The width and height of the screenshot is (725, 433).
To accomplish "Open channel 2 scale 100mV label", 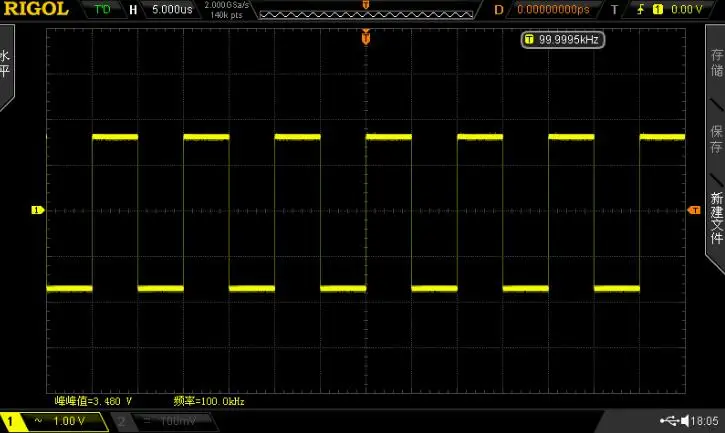I will [x=178, y=421].
